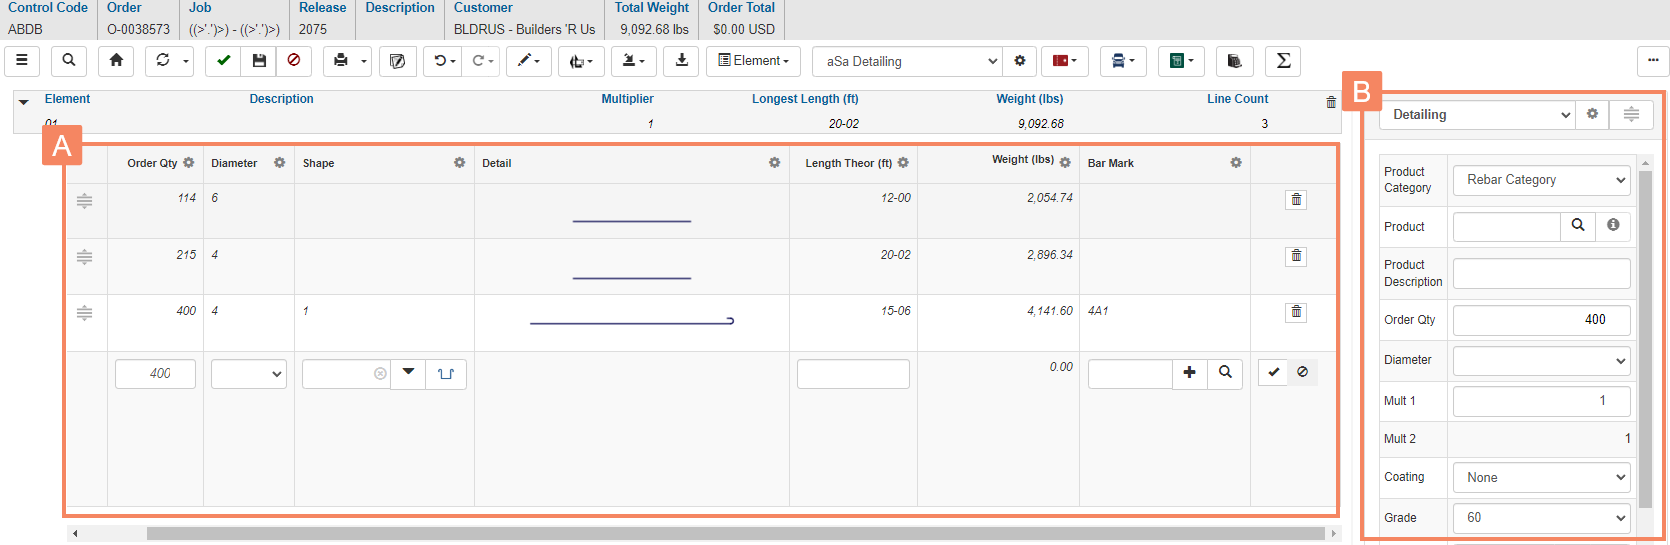Image resolution: width=1670 pixels, height=545 pixels.
Task: Open the Rebar Category dropdown
Action: coord(1541,180)
